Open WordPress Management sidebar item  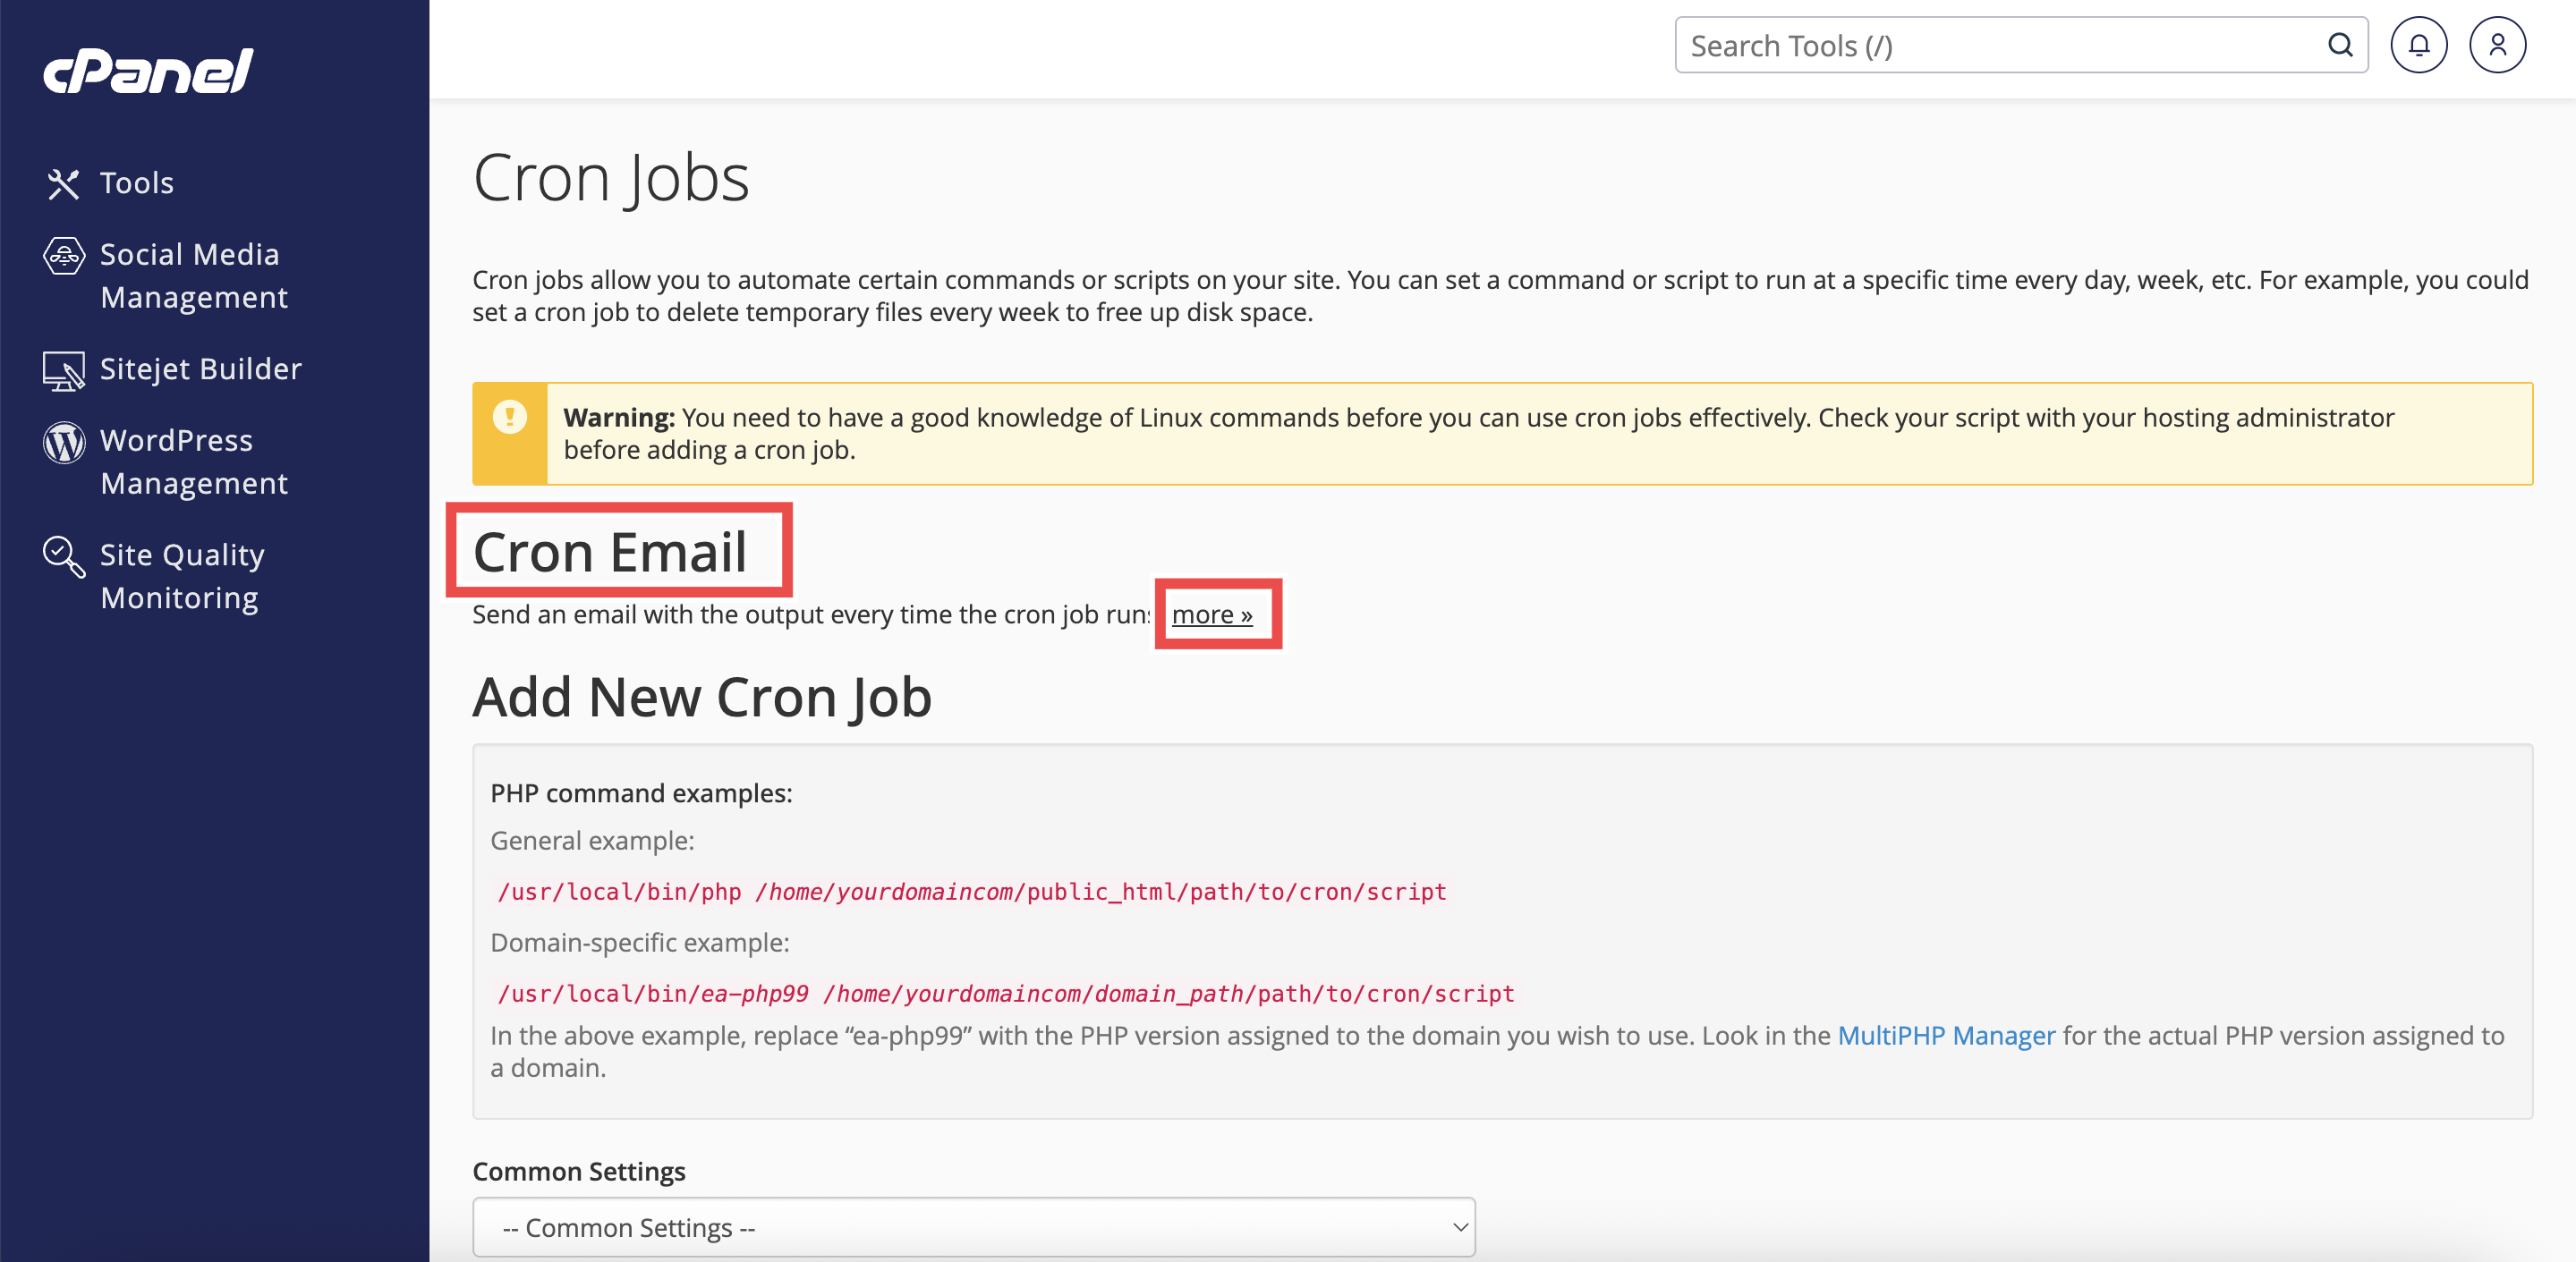tap(193, 462)
